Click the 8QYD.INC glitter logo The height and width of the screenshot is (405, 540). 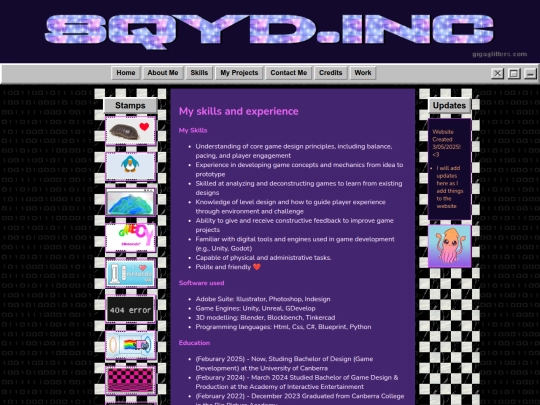pos(269,32)
